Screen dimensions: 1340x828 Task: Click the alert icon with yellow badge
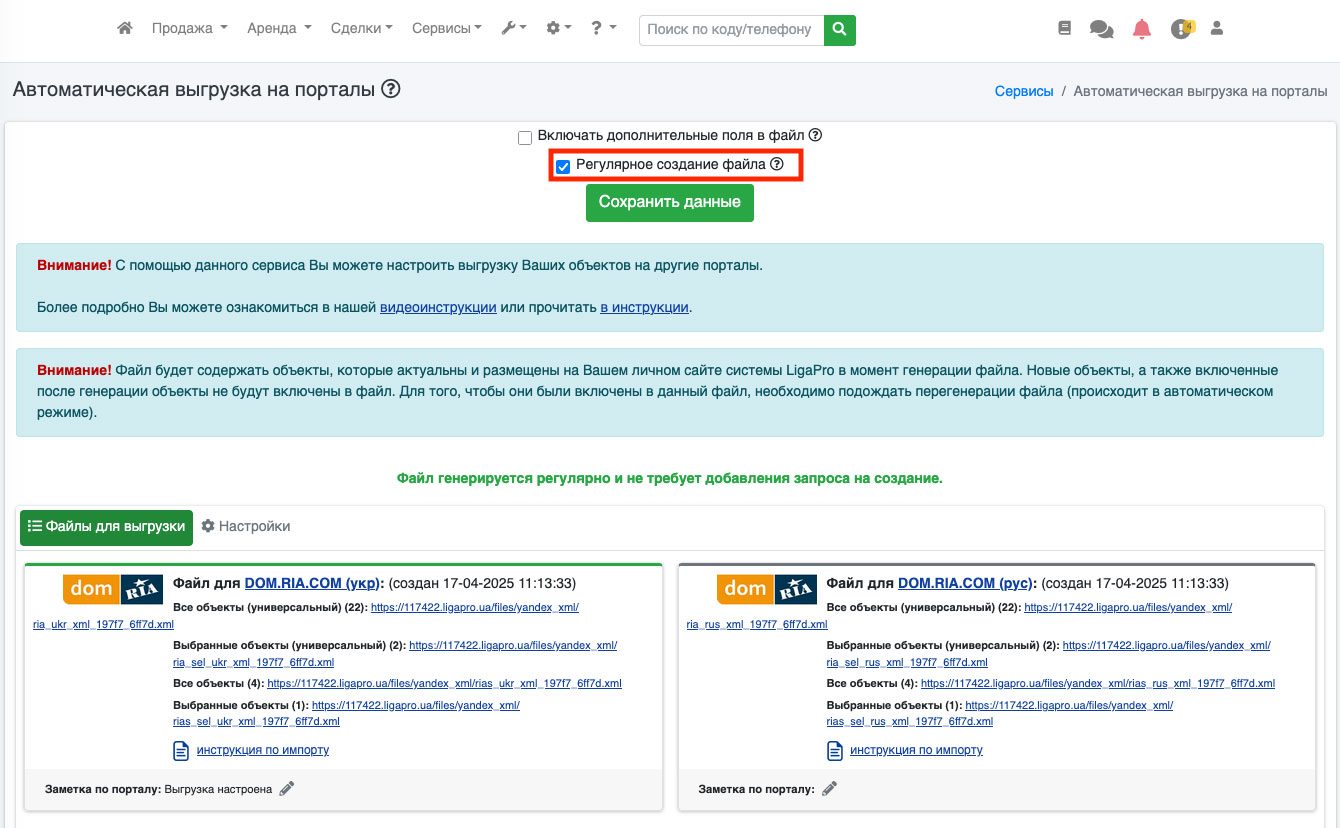1181,29
